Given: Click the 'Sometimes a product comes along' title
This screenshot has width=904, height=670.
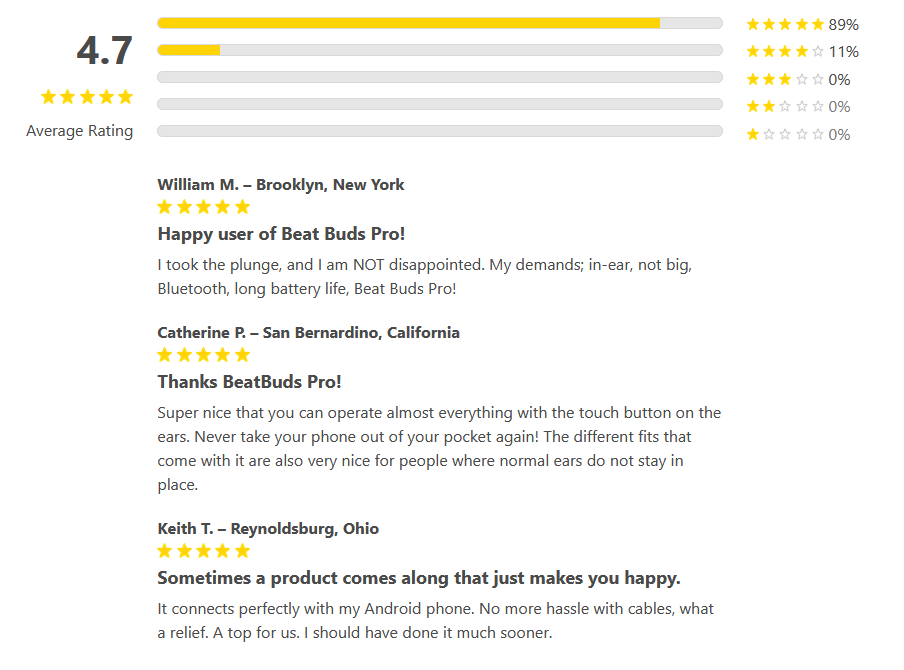Looking at the screenshot, I should [x=419, y=578].
